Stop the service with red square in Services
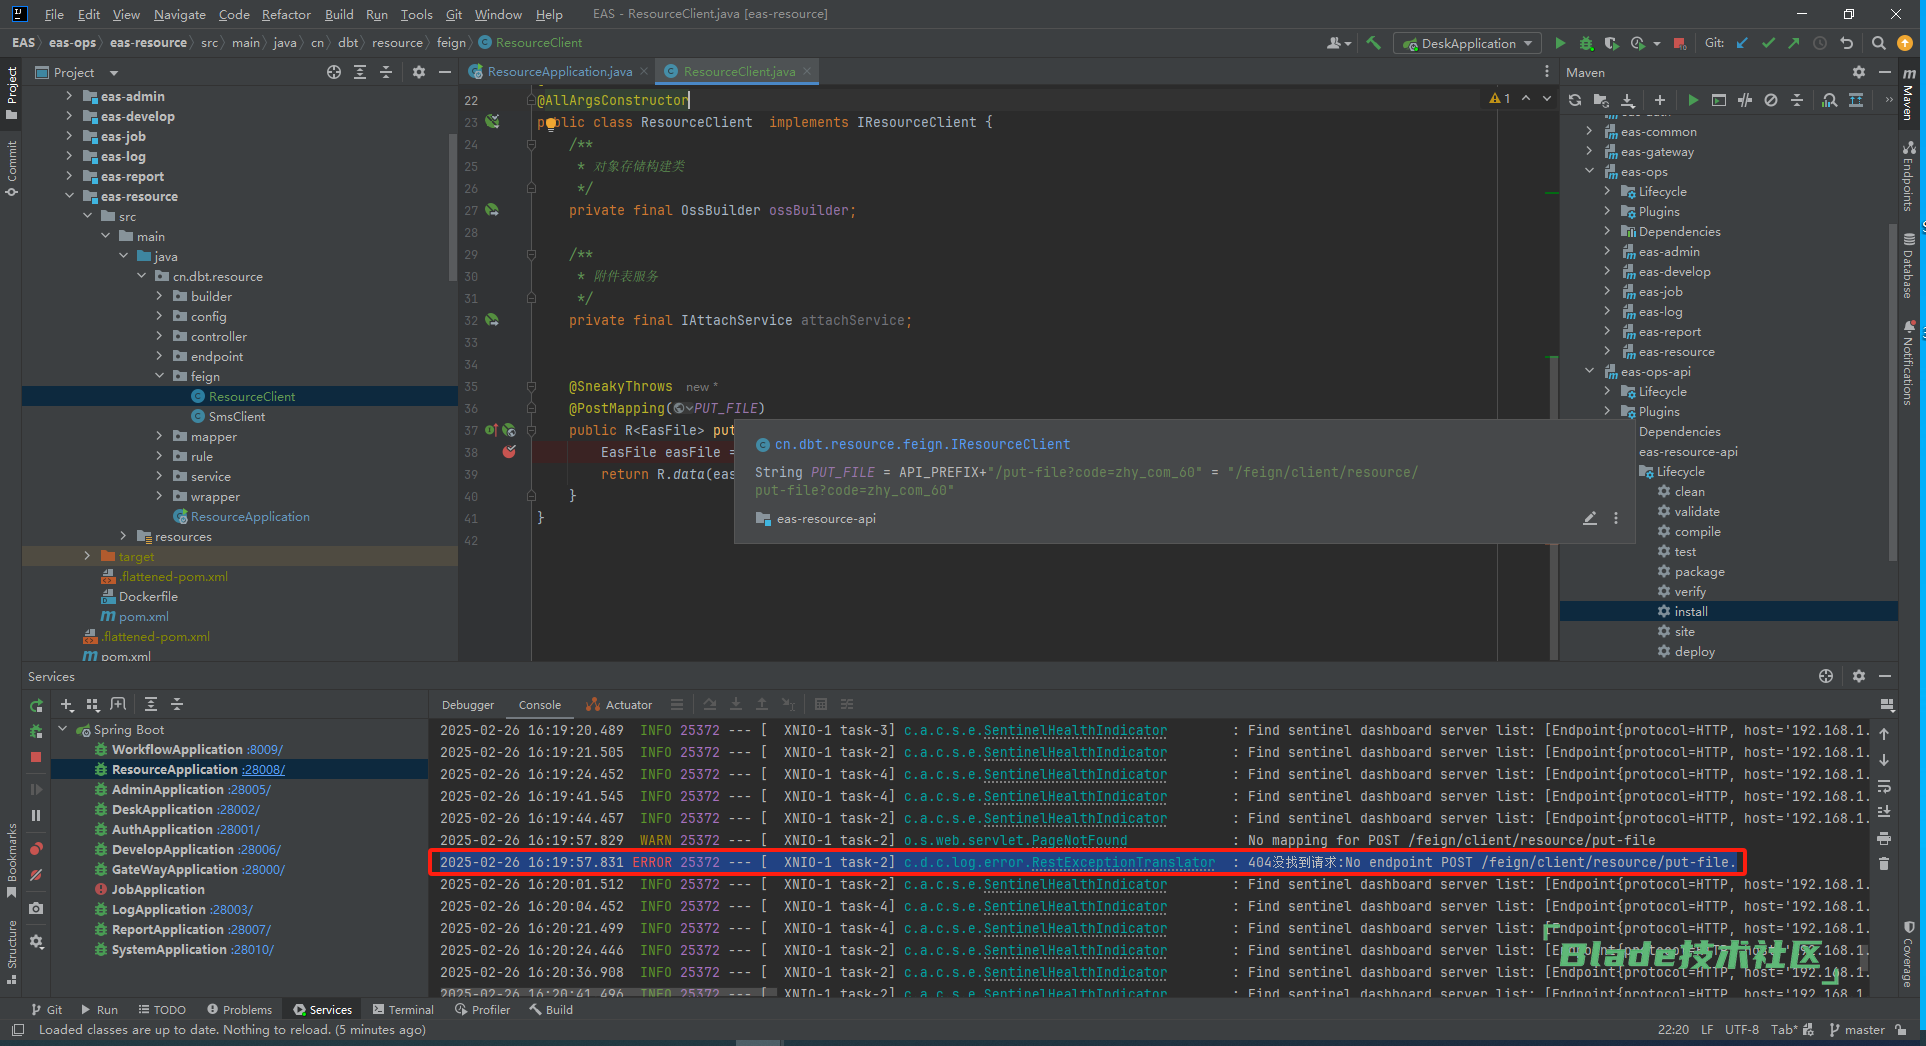This screenshot has height=1046, width=1926. coord(36,757)
